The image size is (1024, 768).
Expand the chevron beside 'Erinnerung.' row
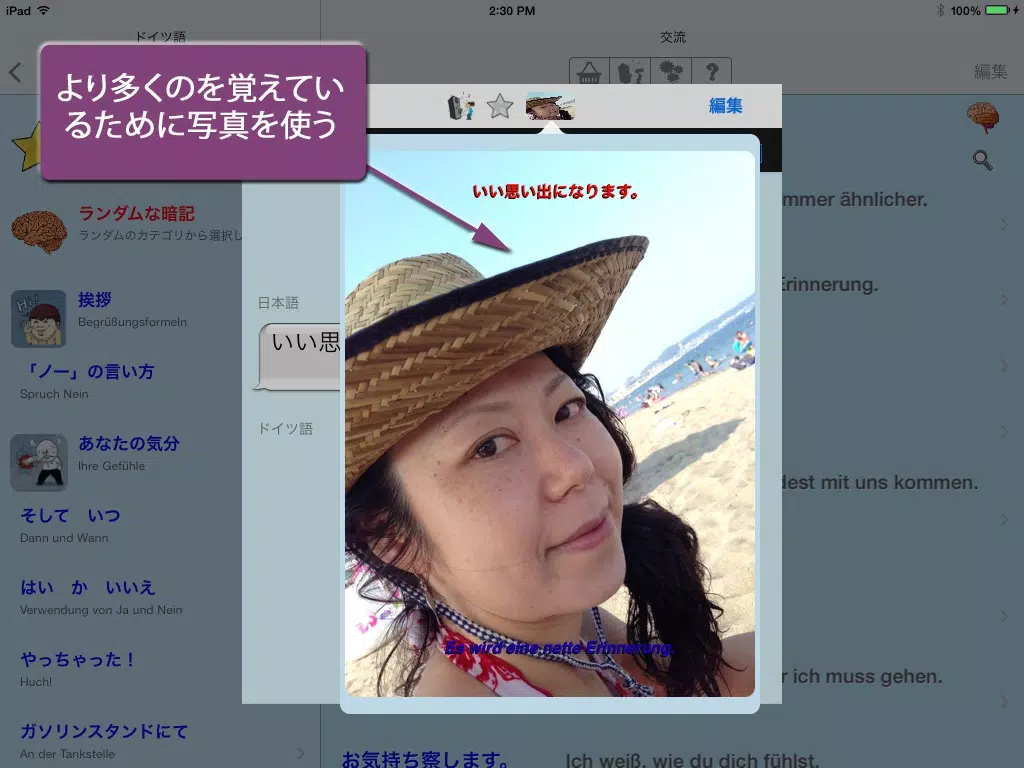(x=1004, y=299)
